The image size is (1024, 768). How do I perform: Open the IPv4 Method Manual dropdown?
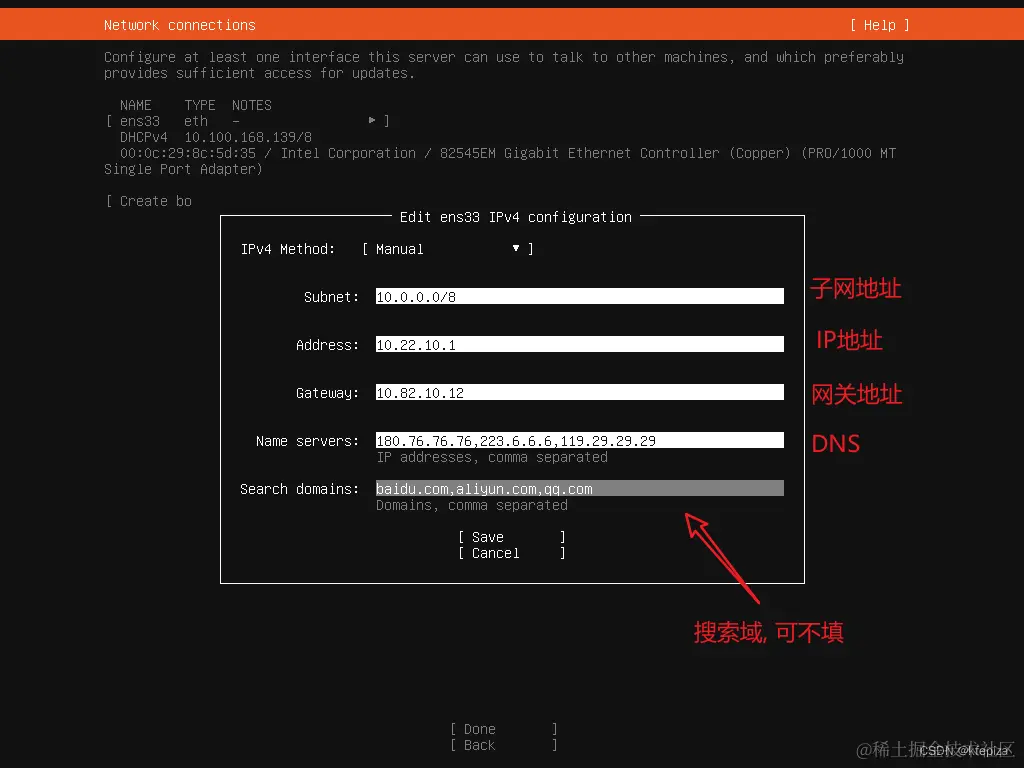(x=447, y=249)
